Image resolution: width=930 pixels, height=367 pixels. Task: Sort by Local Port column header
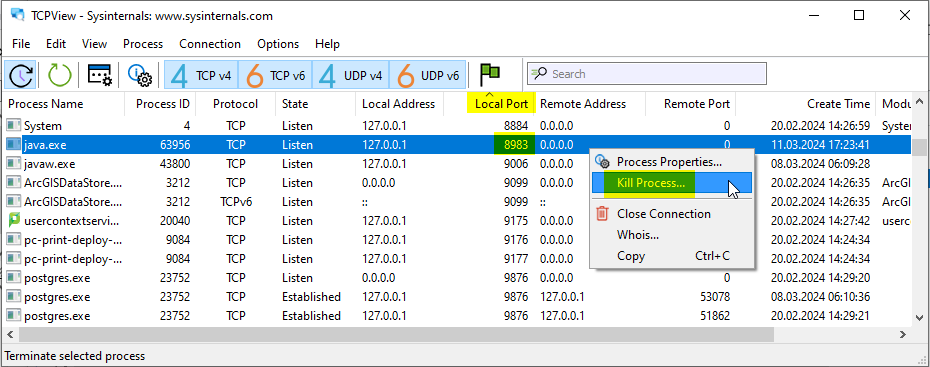click(489, 104)
